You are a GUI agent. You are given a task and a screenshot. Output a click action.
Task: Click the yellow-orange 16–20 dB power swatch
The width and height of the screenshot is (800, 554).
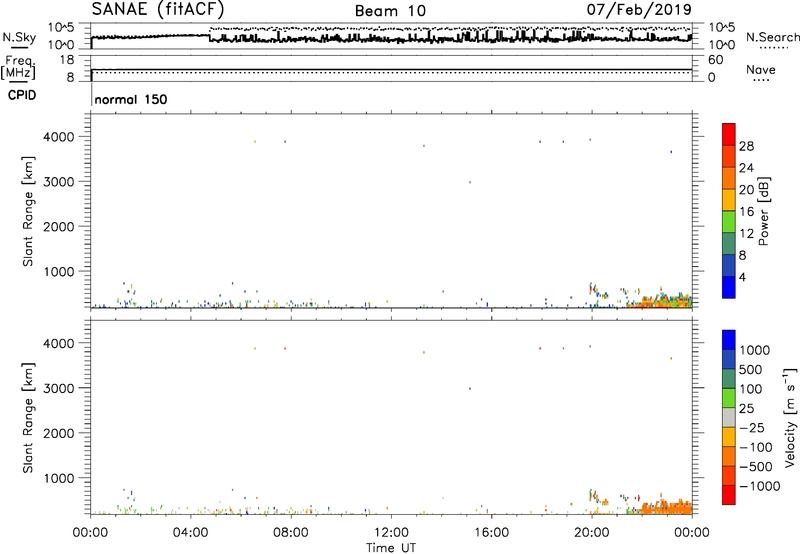point(729,200)
